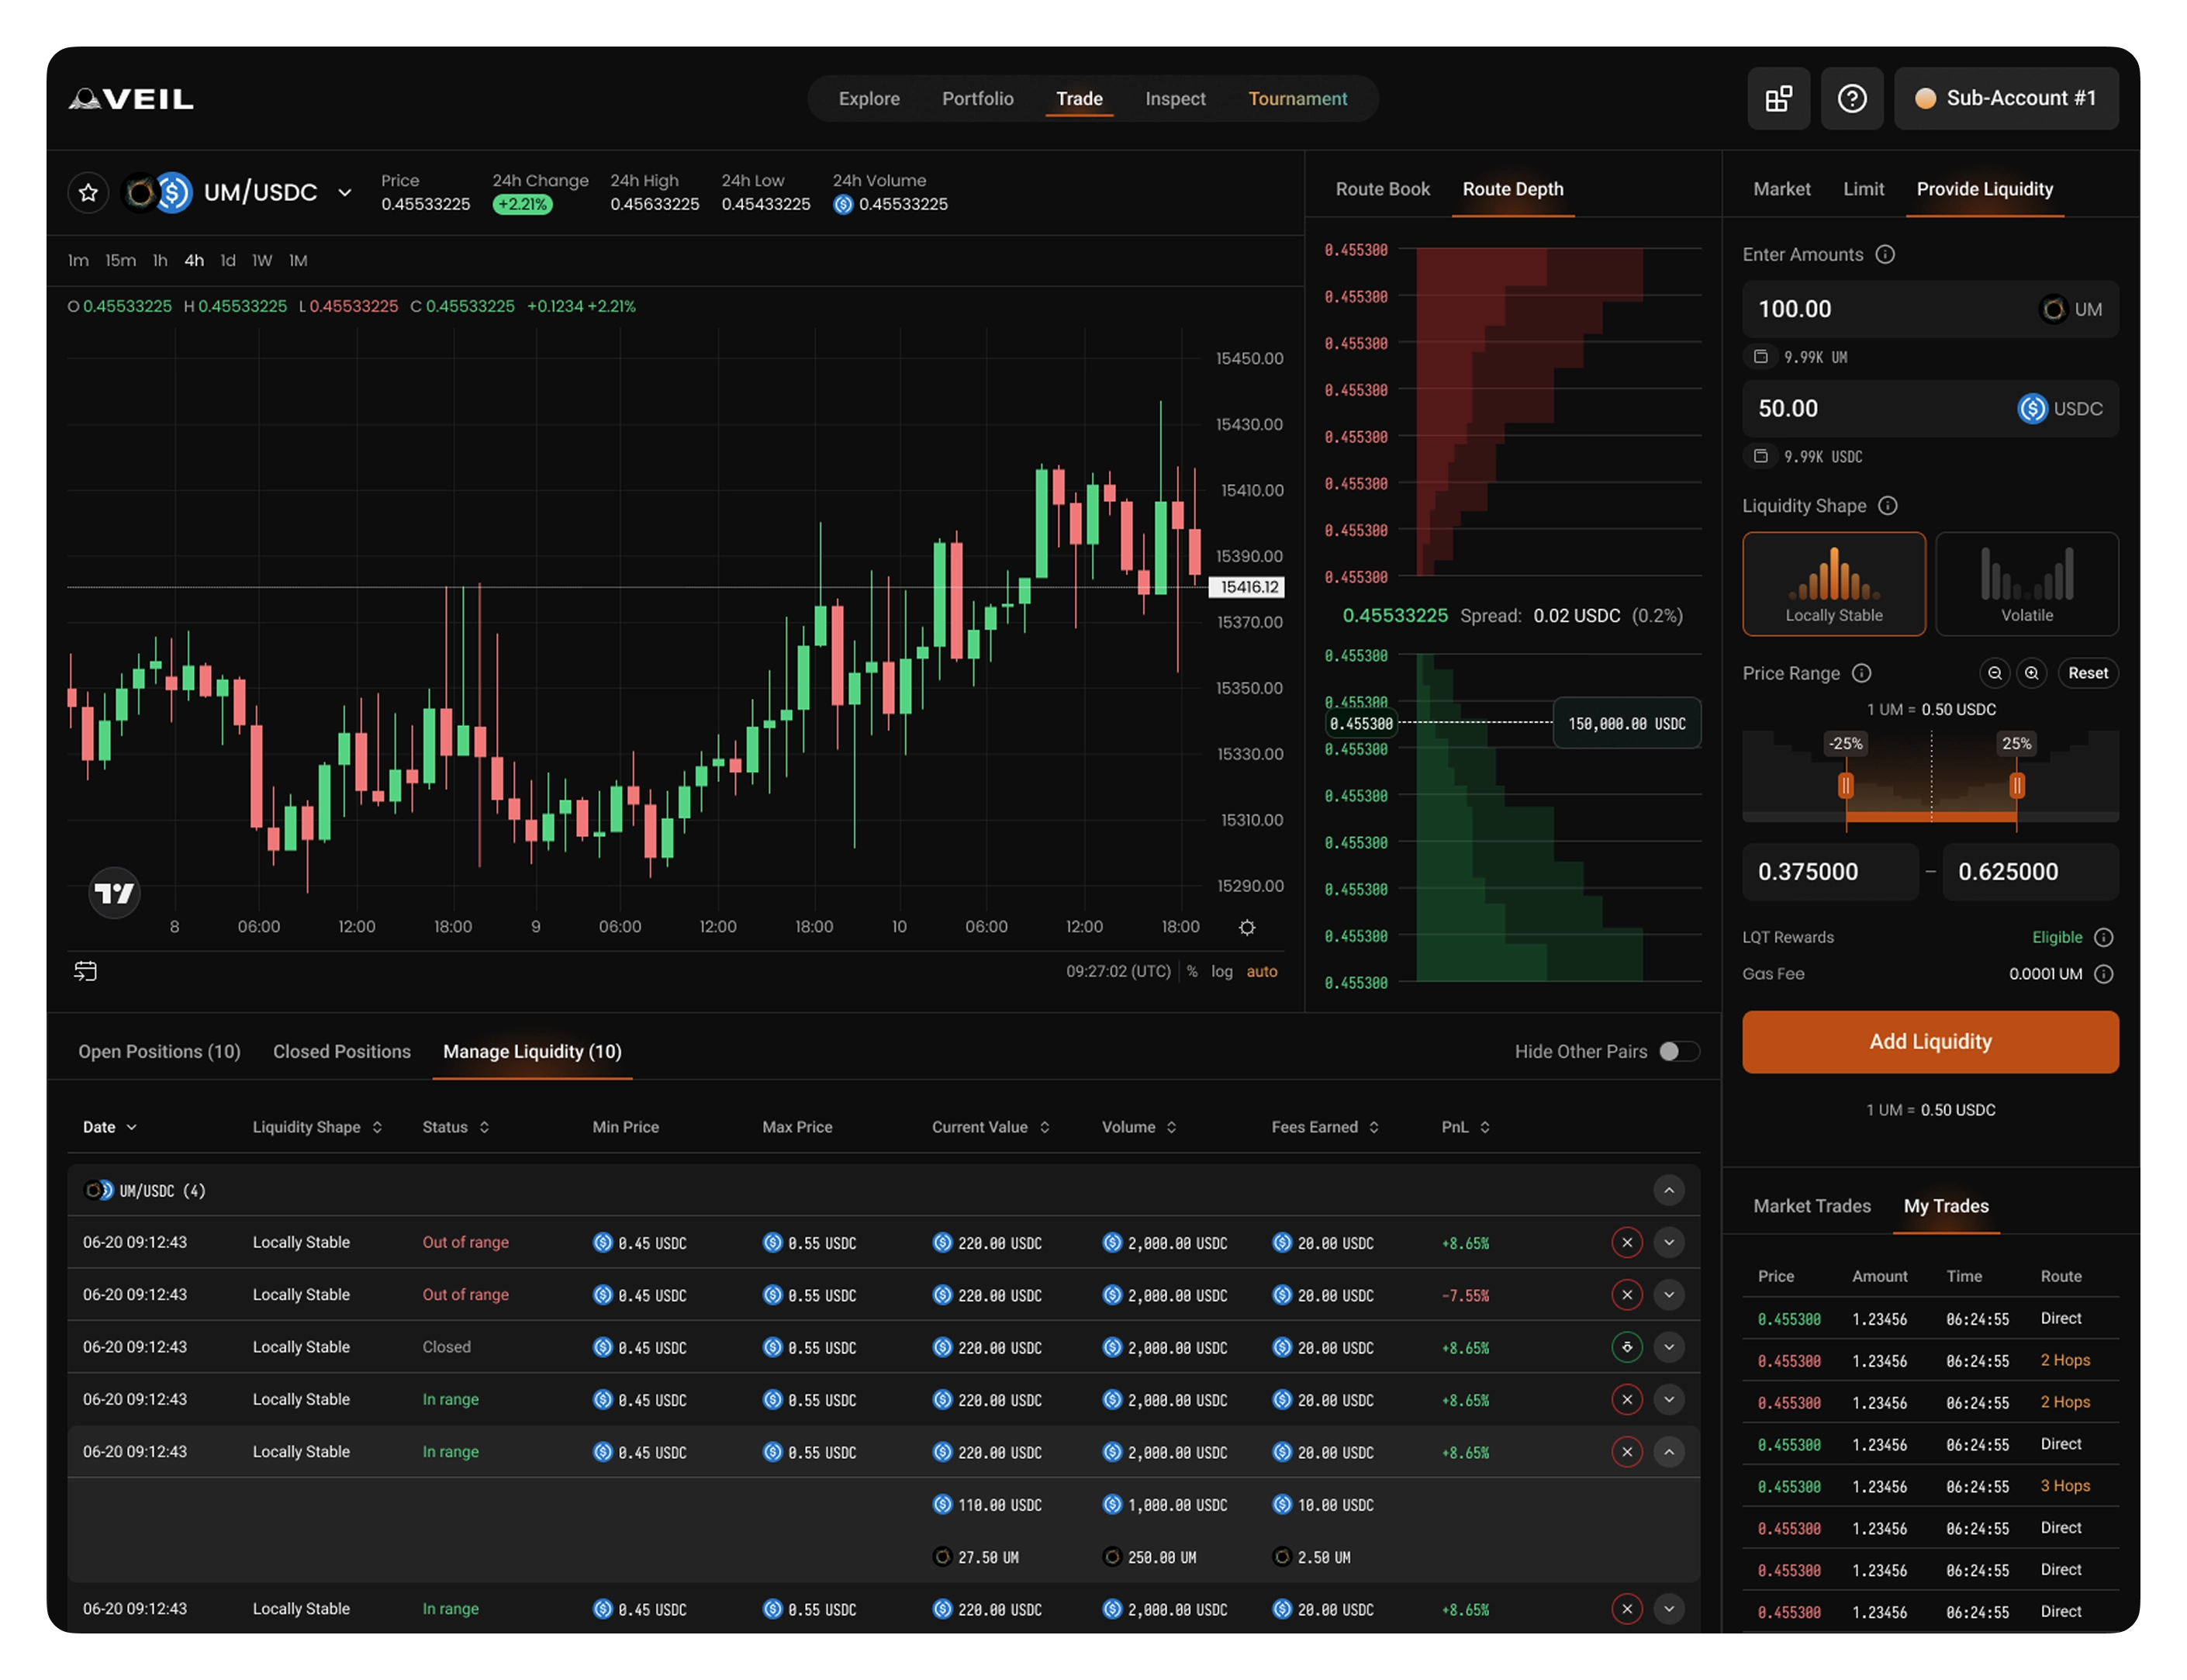
Task: Toggle auto scale on chart
Action: 1262,971
